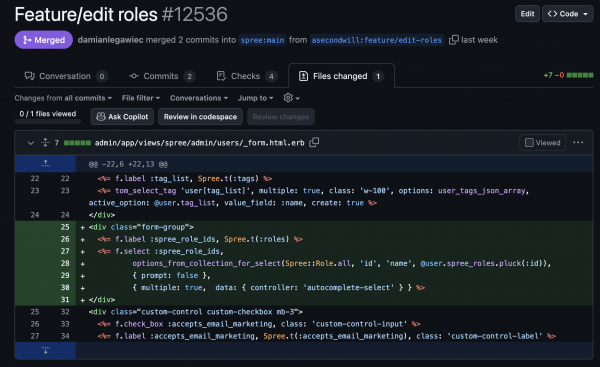Screen dimensions: 600x367
Task: Copy the head branch name icon
Action: pos(453,40)
